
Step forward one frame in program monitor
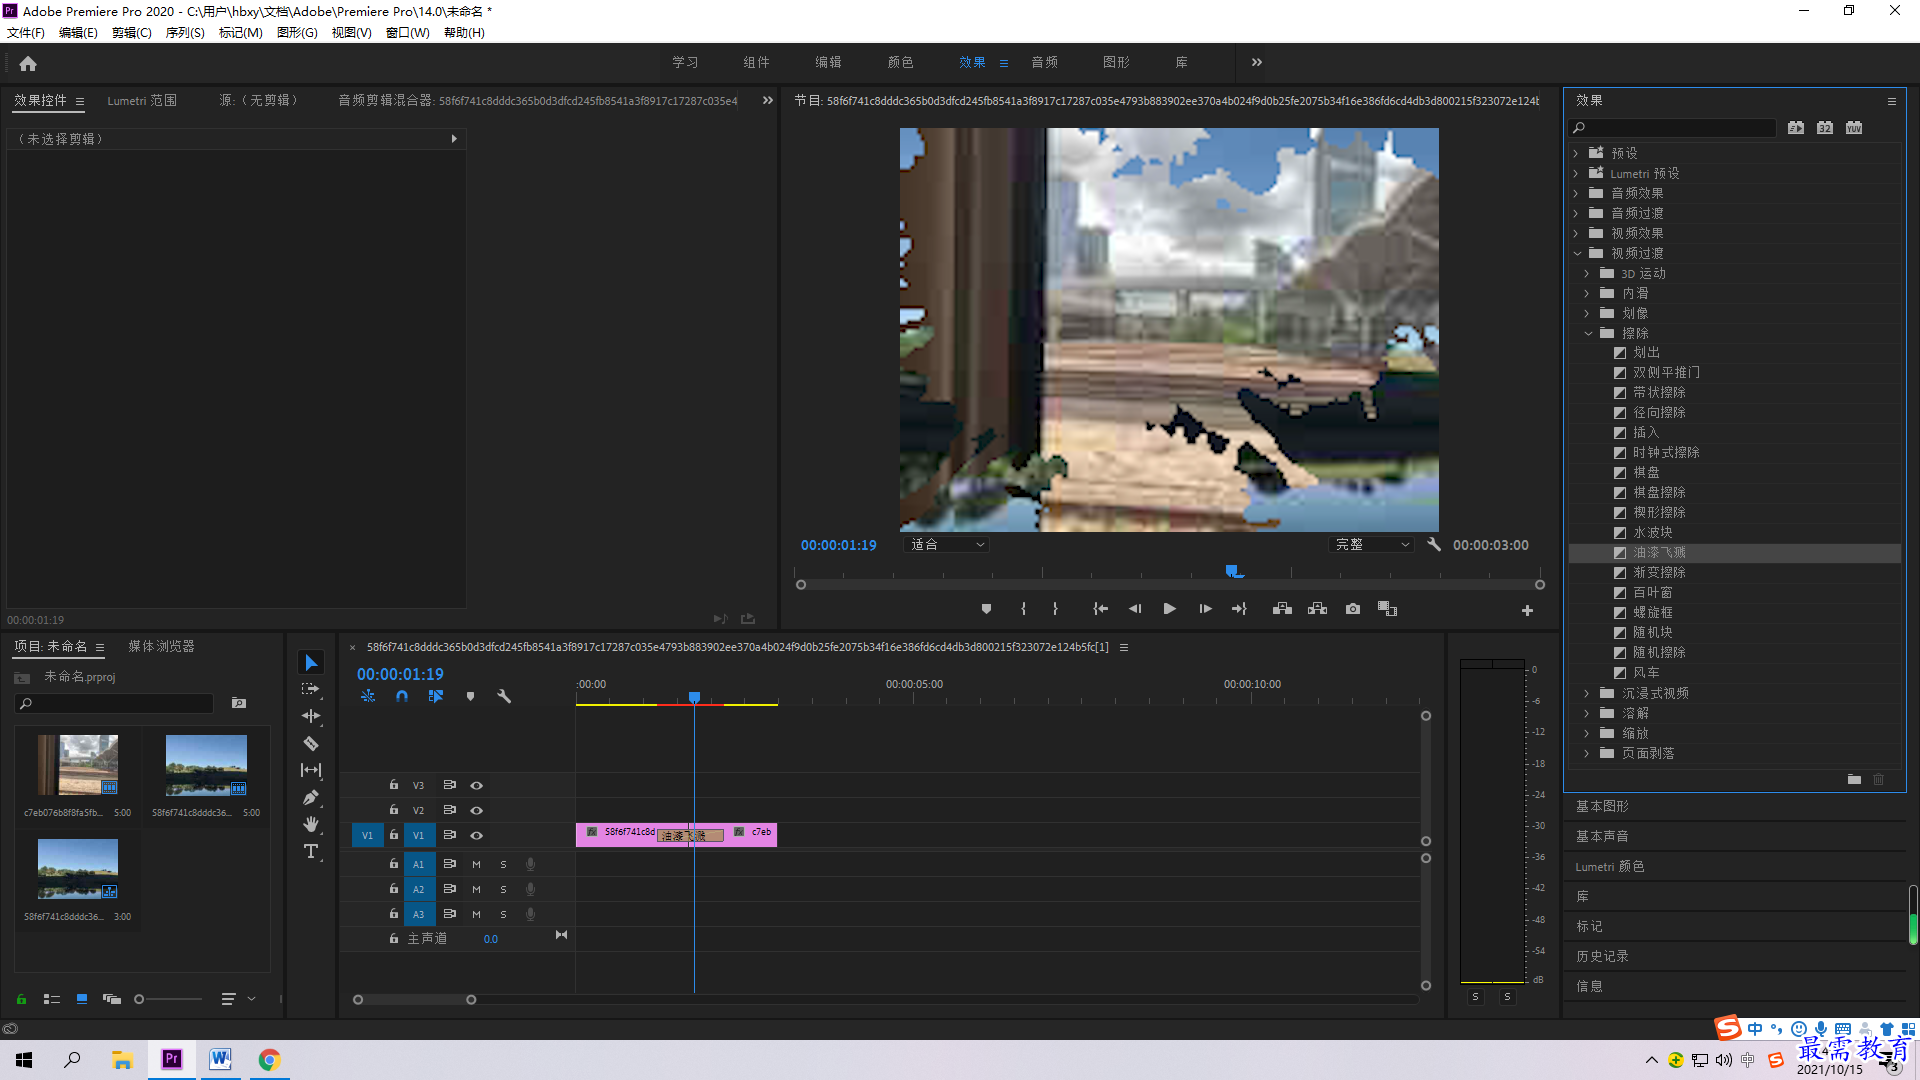1205,609
